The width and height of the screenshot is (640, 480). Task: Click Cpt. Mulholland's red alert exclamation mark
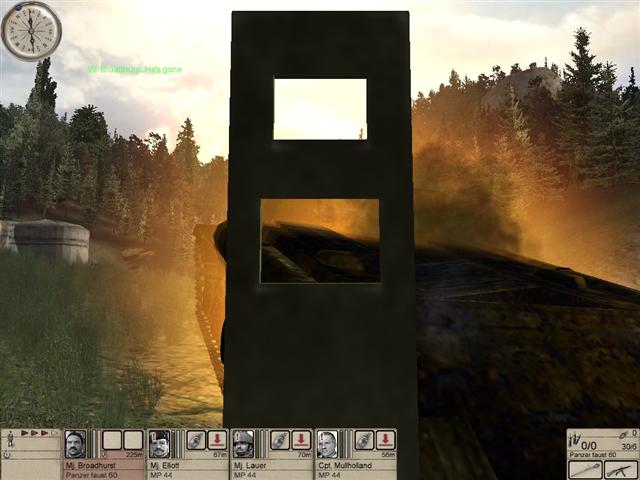[x=321, y=436]
